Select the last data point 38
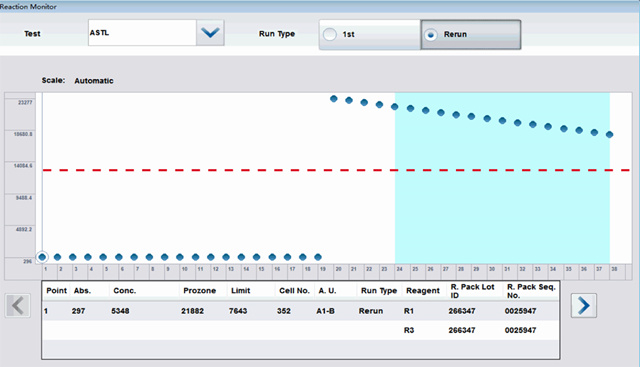This screenshot has height=367, width=640. tap(609, 134)
